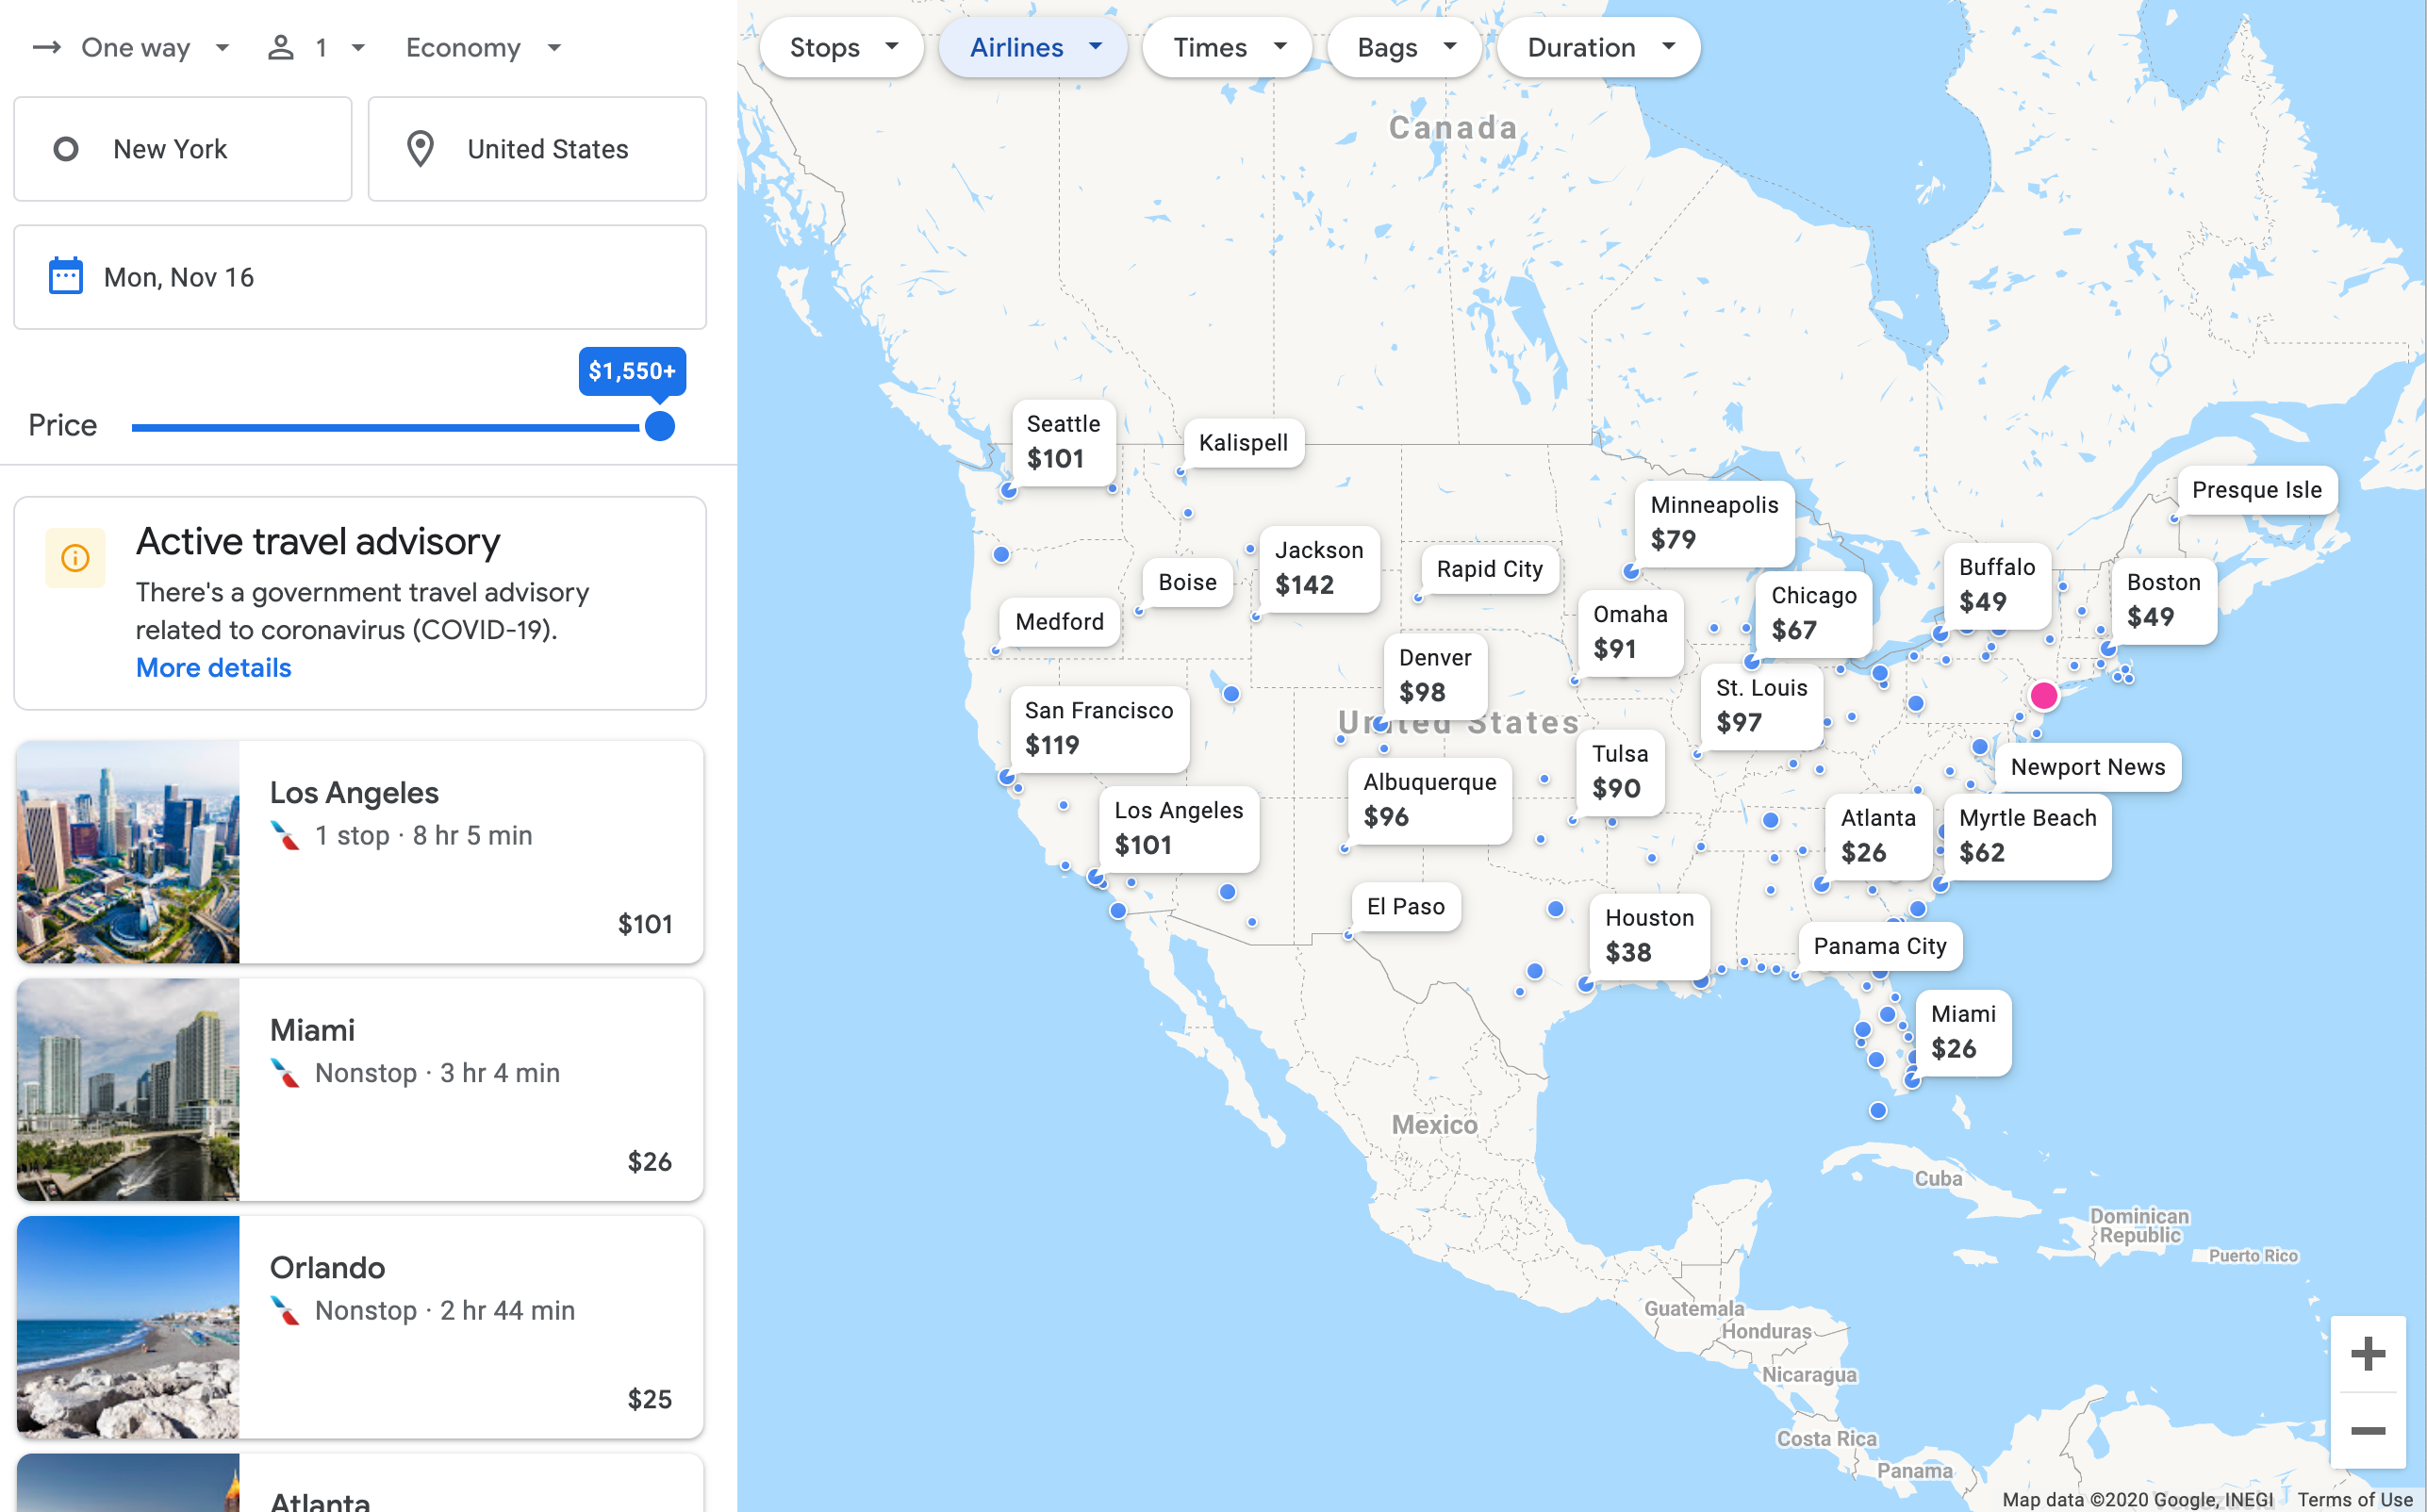The width and height of the screenshot is (2427, 1512).
Task: Click the price slider handle
Action: (660, 426)
